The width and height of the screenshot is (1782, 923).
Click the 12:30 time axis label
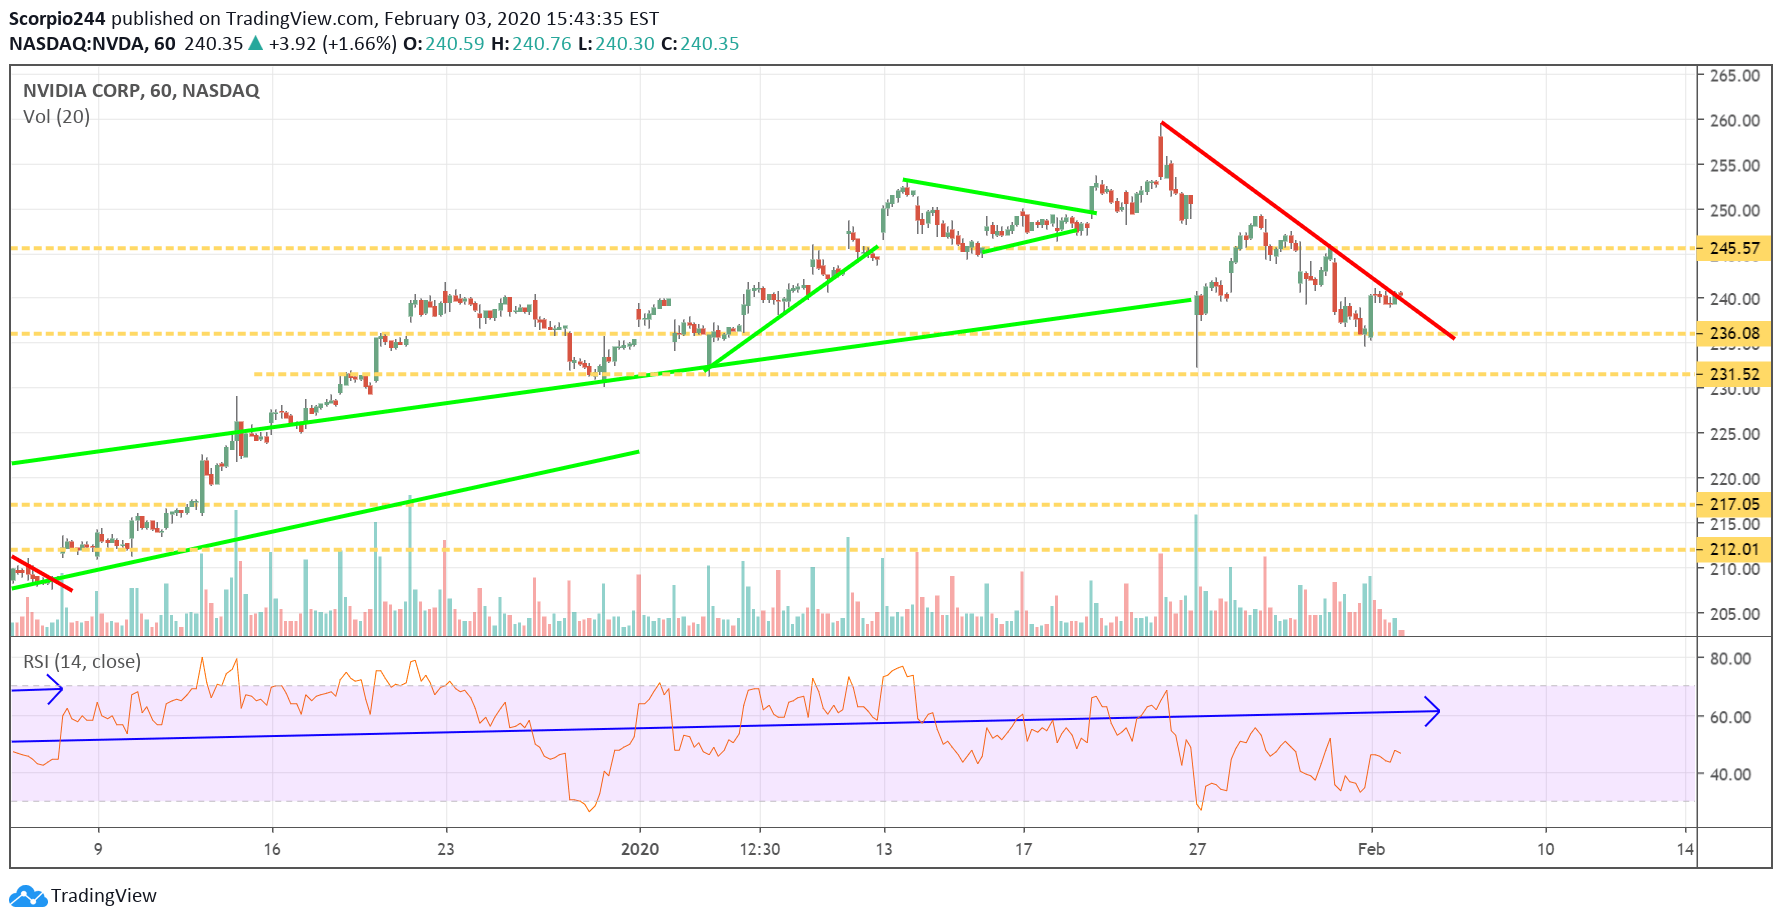click(760, 849)
